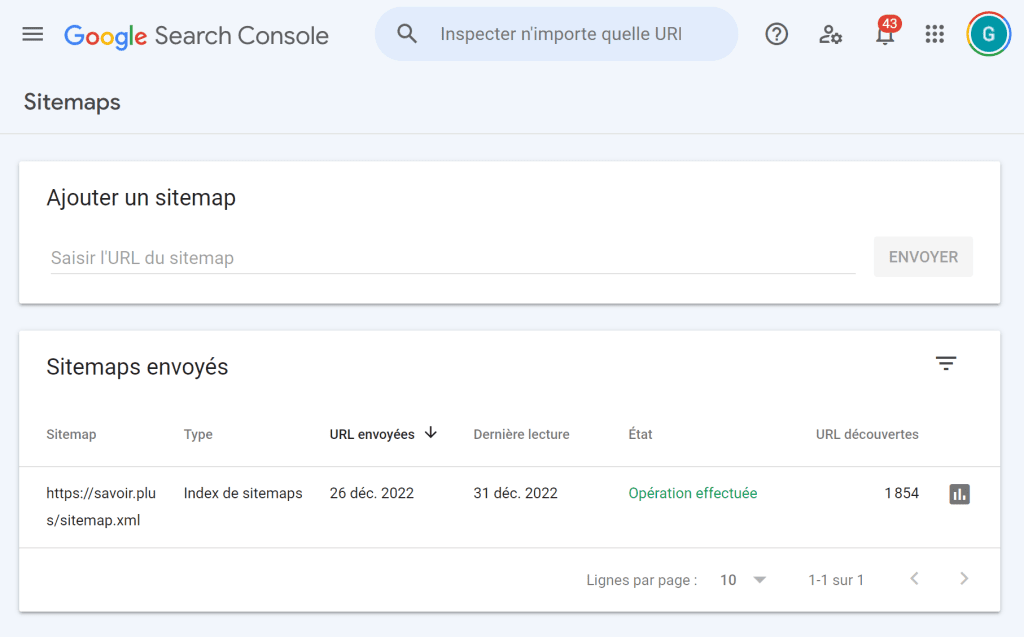Open the sitemap index coverage chart icon
The width and height of the screenshot is (1024, 637).
pos(959,494)
